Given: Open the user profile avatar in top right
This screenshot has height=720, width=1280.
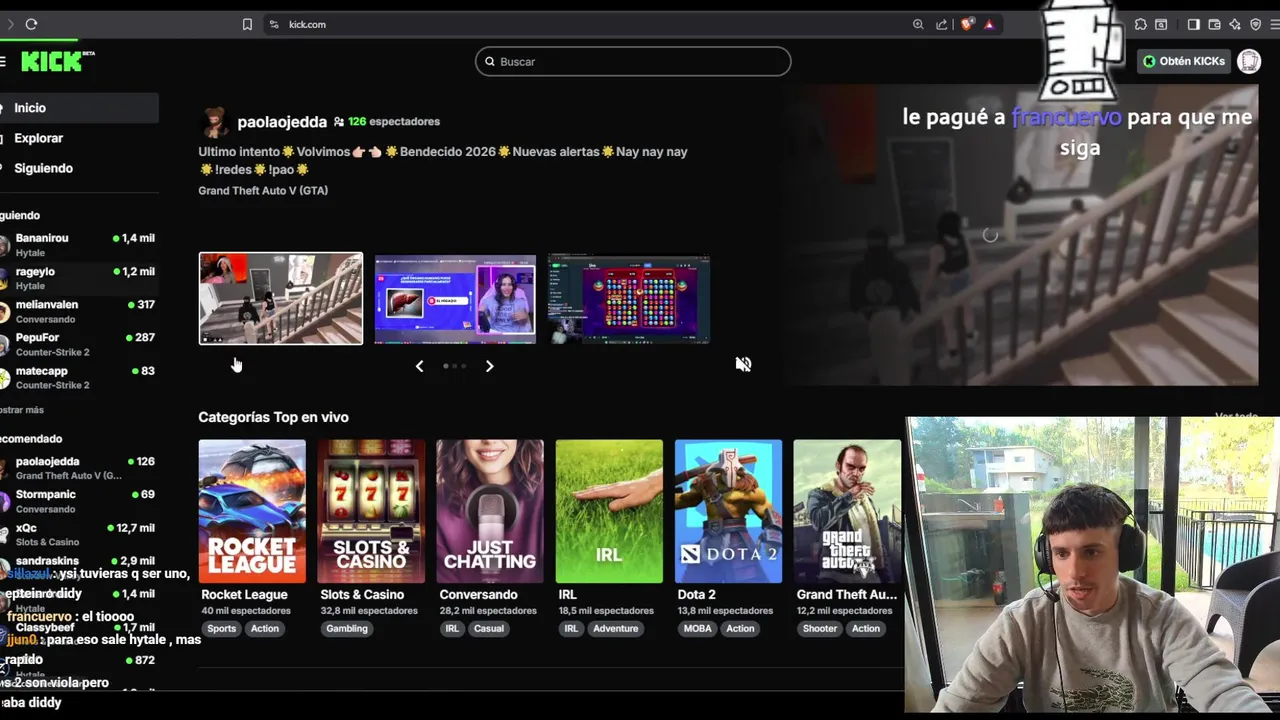Looking at the screenshot, I should (x=1249, y=61).
